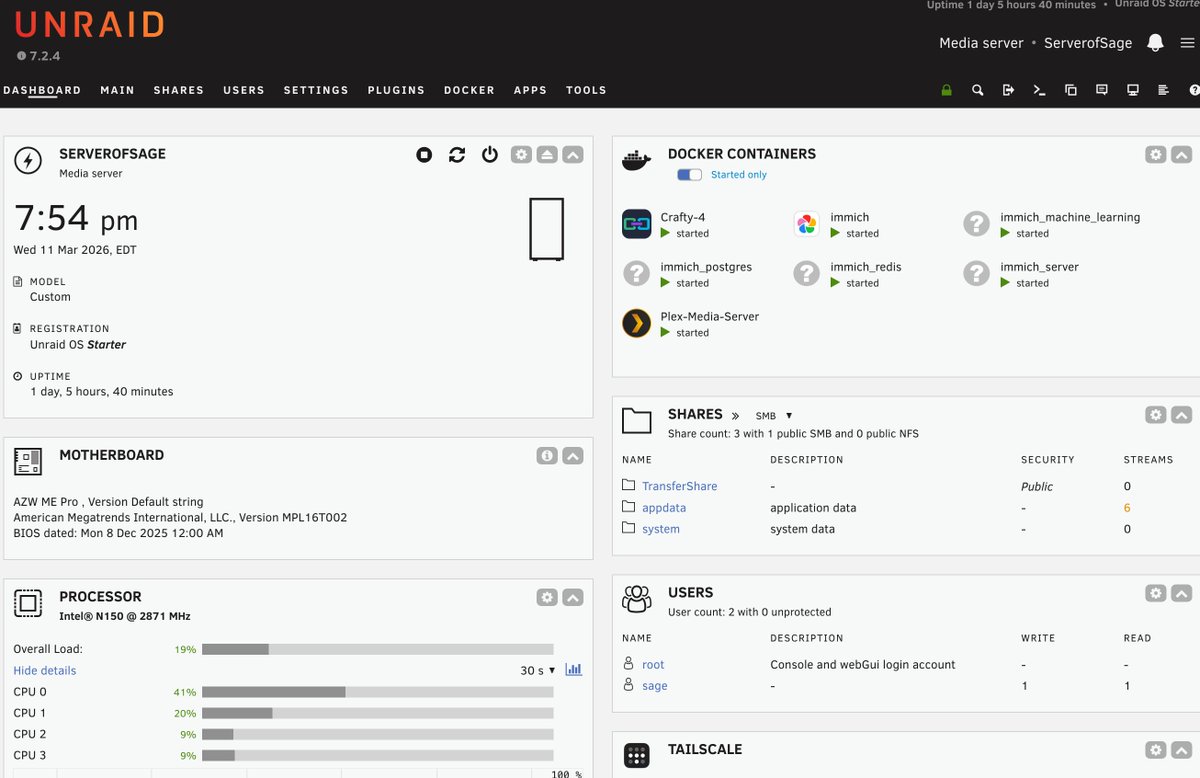This screenshot has width=1200, height=778.
Task: Open the Settings tab
Action: [316, 90]
